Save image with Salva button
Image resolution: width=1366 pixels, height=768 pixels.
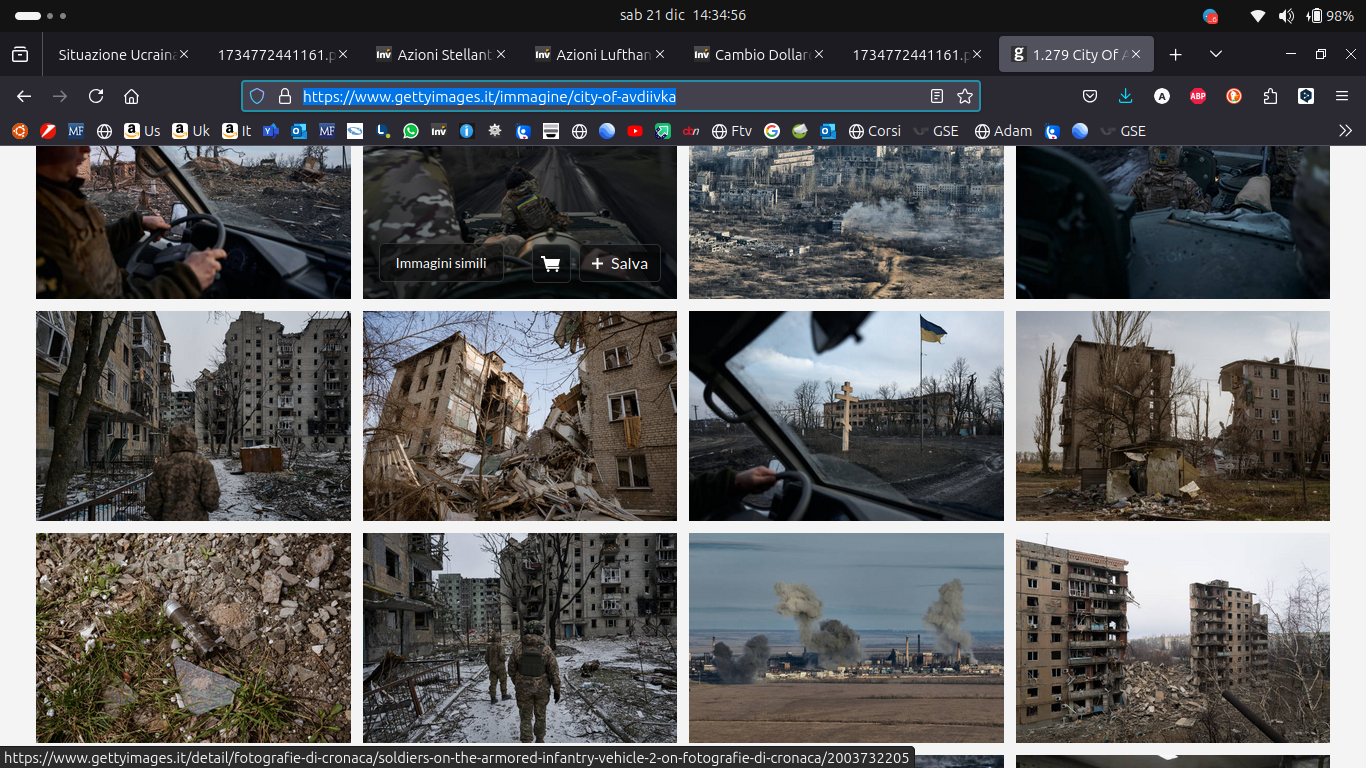click(620, 263)
